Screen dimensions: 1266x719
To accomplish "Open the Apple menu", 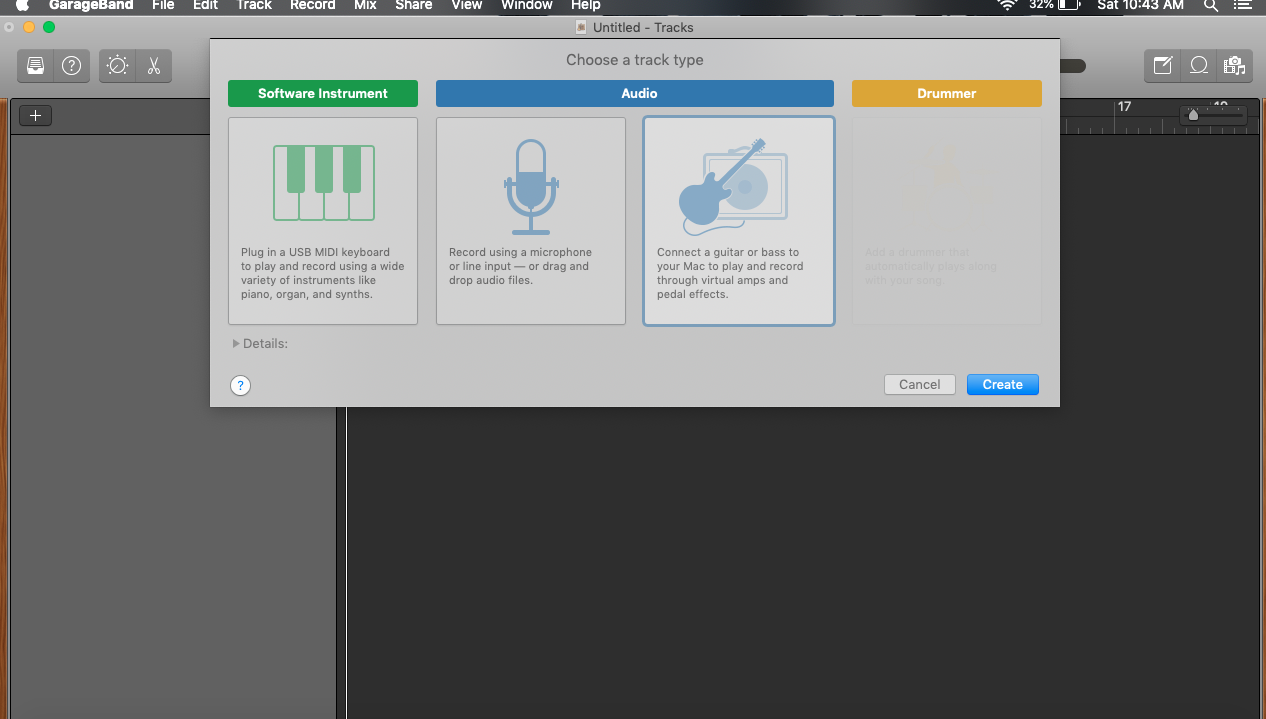I will (x=22, y=5).
